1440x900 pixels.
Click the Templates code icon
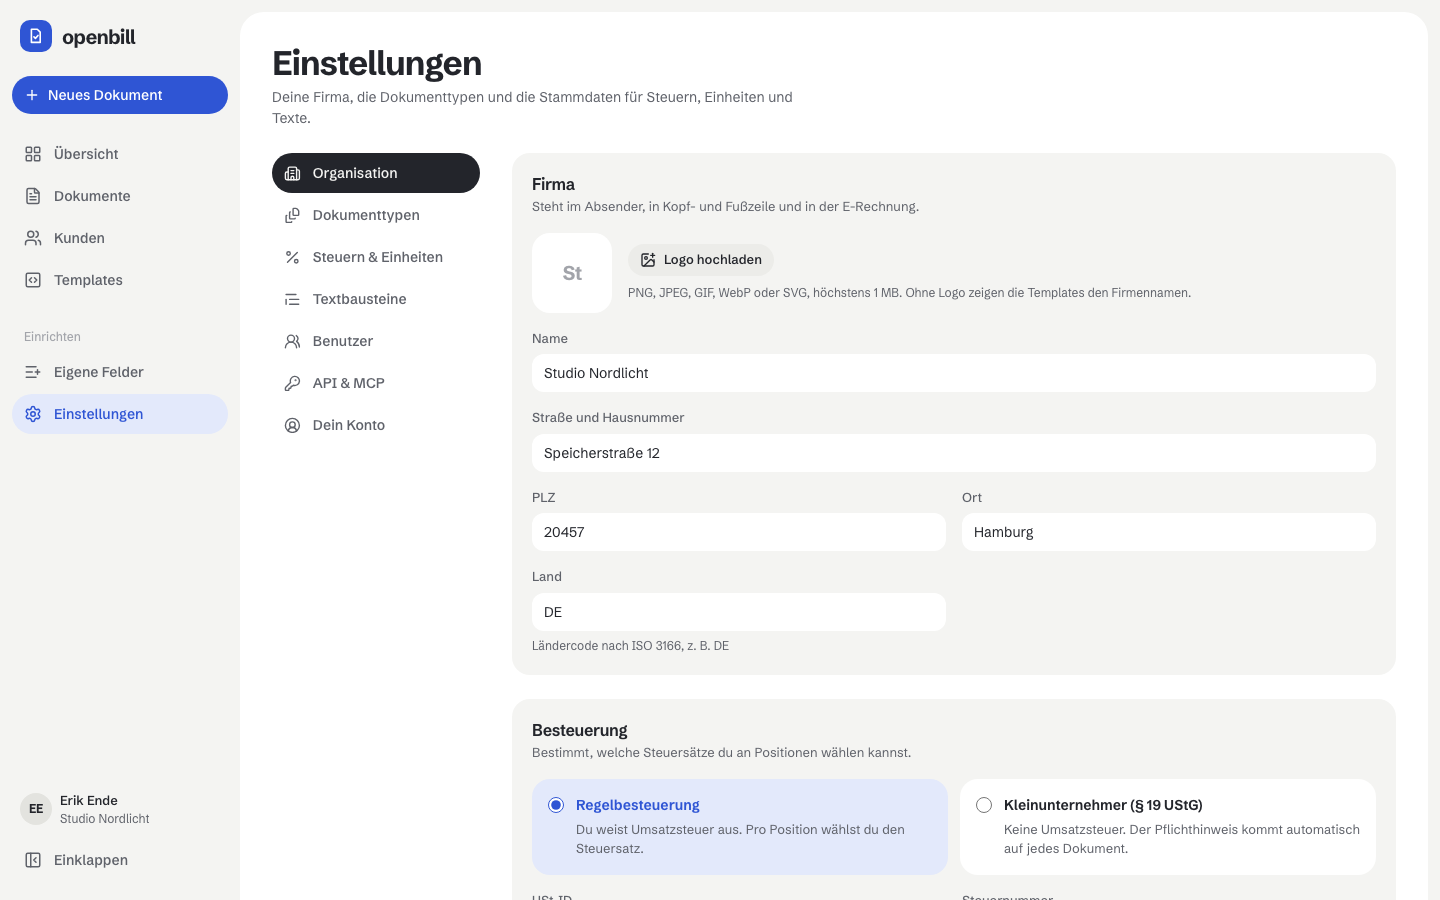33,280
